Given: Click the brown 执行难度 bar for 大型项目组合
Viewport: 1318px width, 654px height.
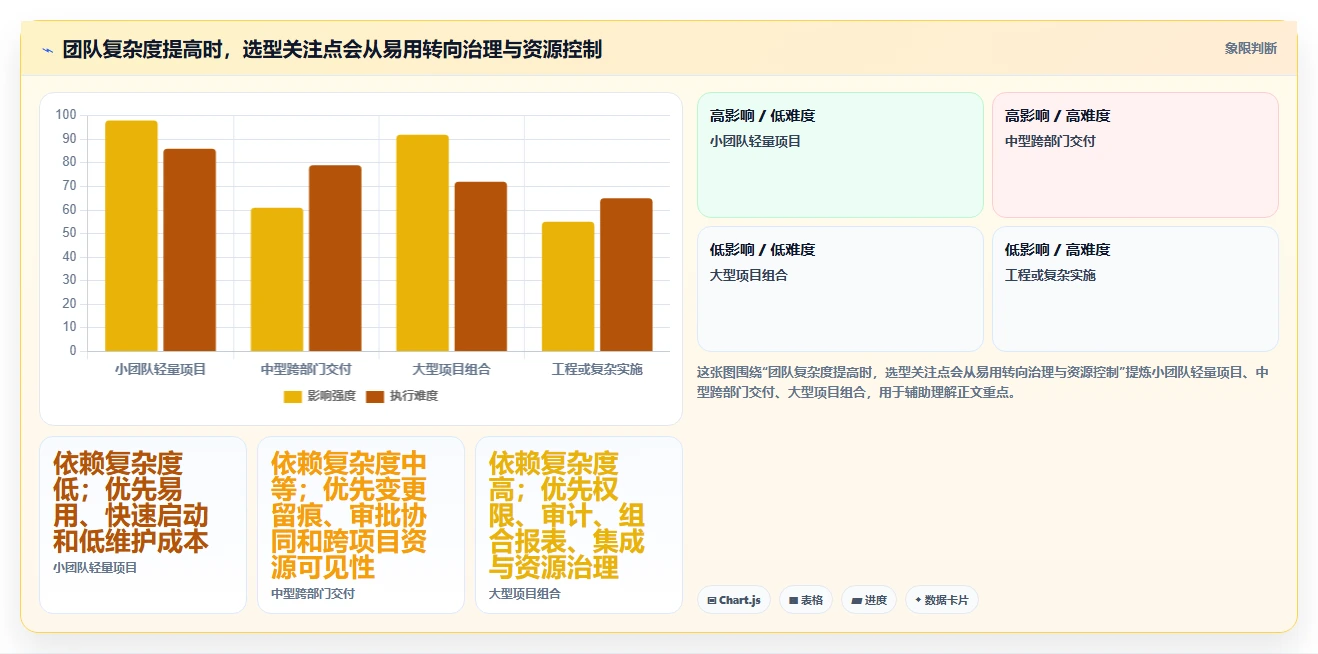Looking at the screenshot, I should click(x=480, y=267).
